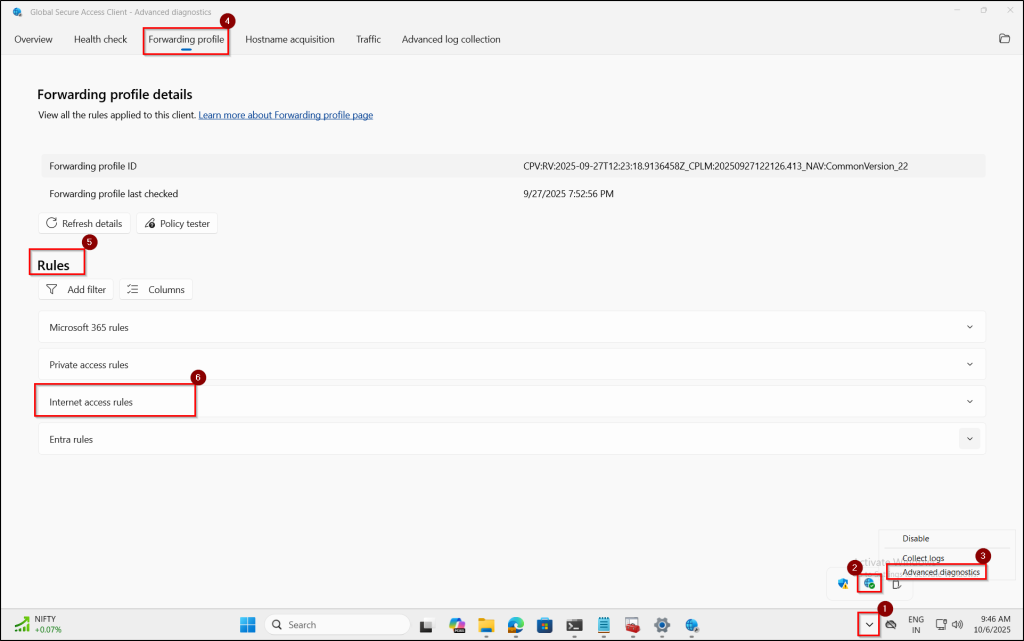Image resolution: width=1024 pixels, height=641 pixels.
Task: Open the Hostname acquisition tab
Action: click(290, 40)
